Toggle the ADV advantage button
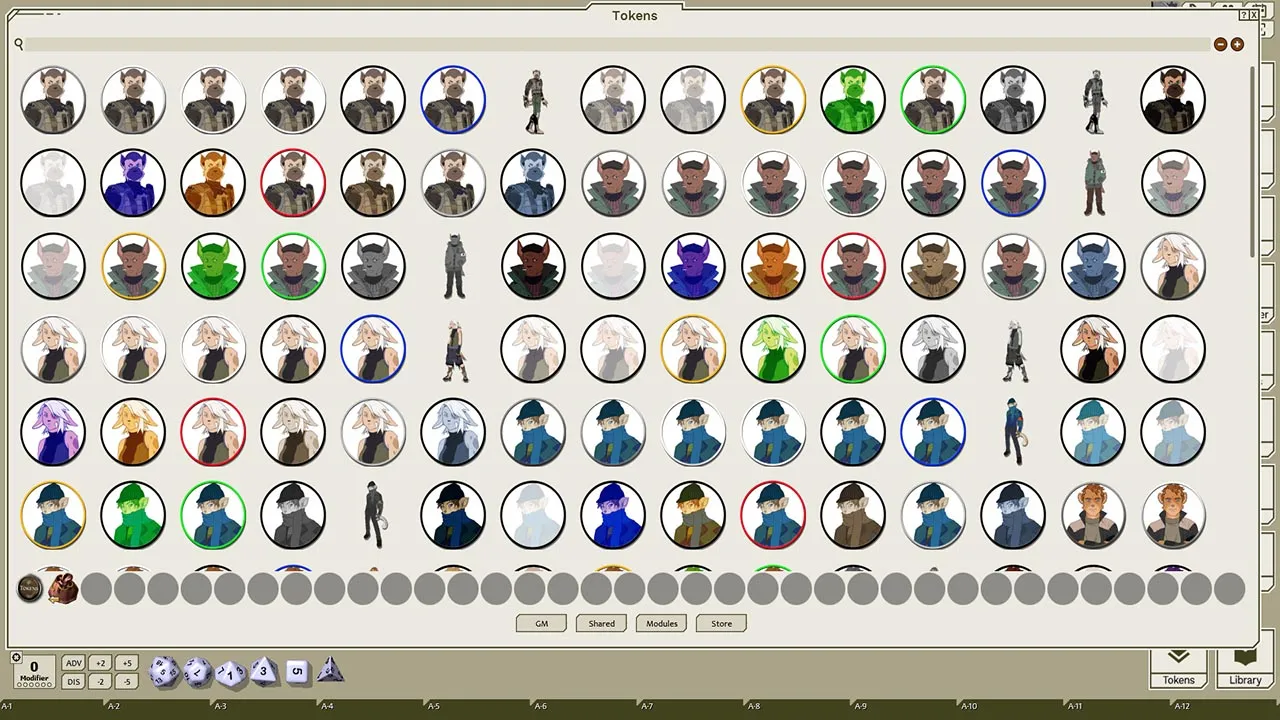Viewport: 1280px width, 720px height. coord(73,663)
